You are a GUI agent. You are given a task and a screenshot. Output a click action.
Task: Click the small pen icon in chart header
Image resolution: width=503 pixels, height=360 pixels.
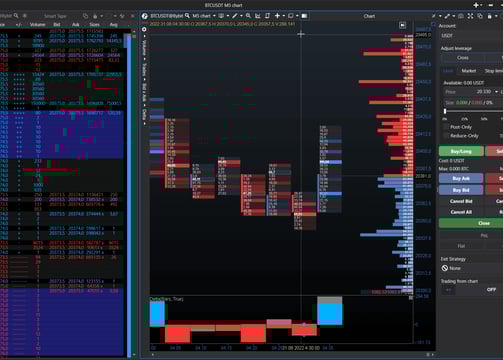click(x=433, y=16)
